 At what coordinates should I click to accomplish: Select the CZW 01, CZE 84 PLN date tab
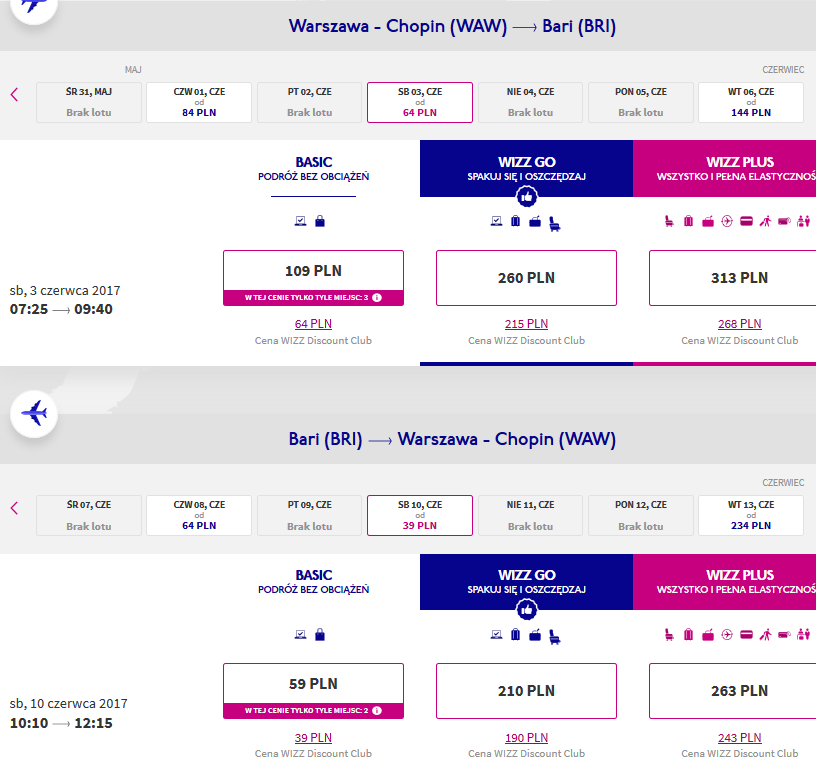[199, 103]
